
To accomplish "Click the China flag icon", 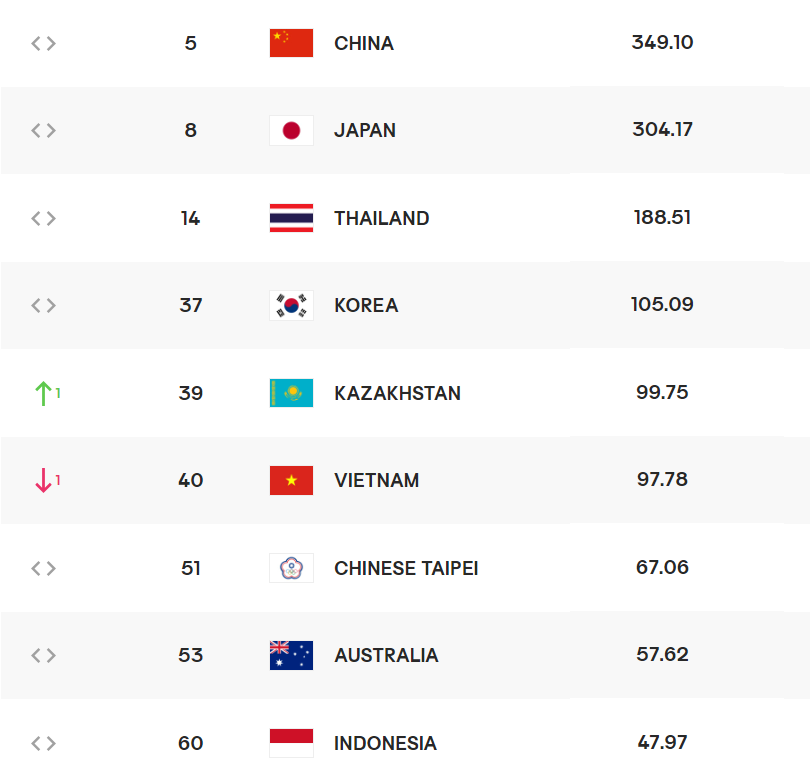I will pos(291,43).
